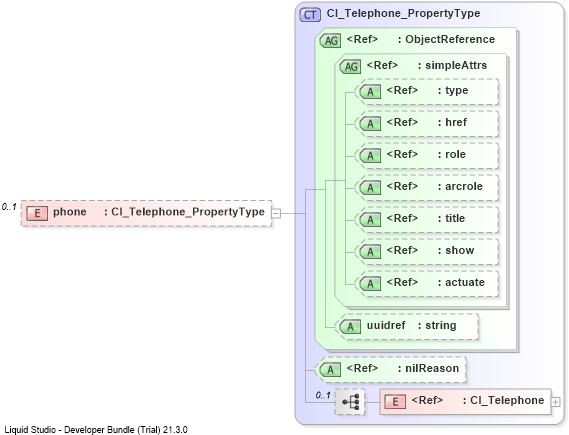The image size is (569, 435).
Task: Select the CI_Telephone_PropertyType complex type title
Action: (403, 13)
